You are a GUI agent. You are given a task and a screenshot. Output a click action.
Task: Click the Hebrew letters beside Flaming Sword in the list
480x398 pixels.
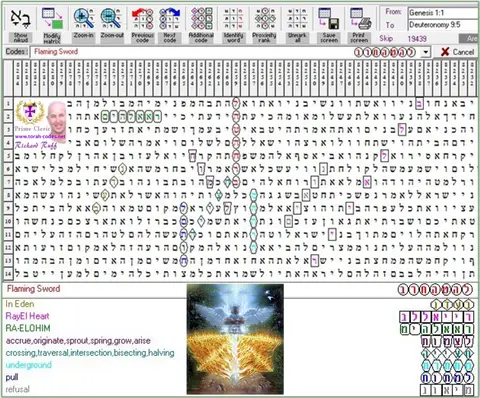(435, 289)
